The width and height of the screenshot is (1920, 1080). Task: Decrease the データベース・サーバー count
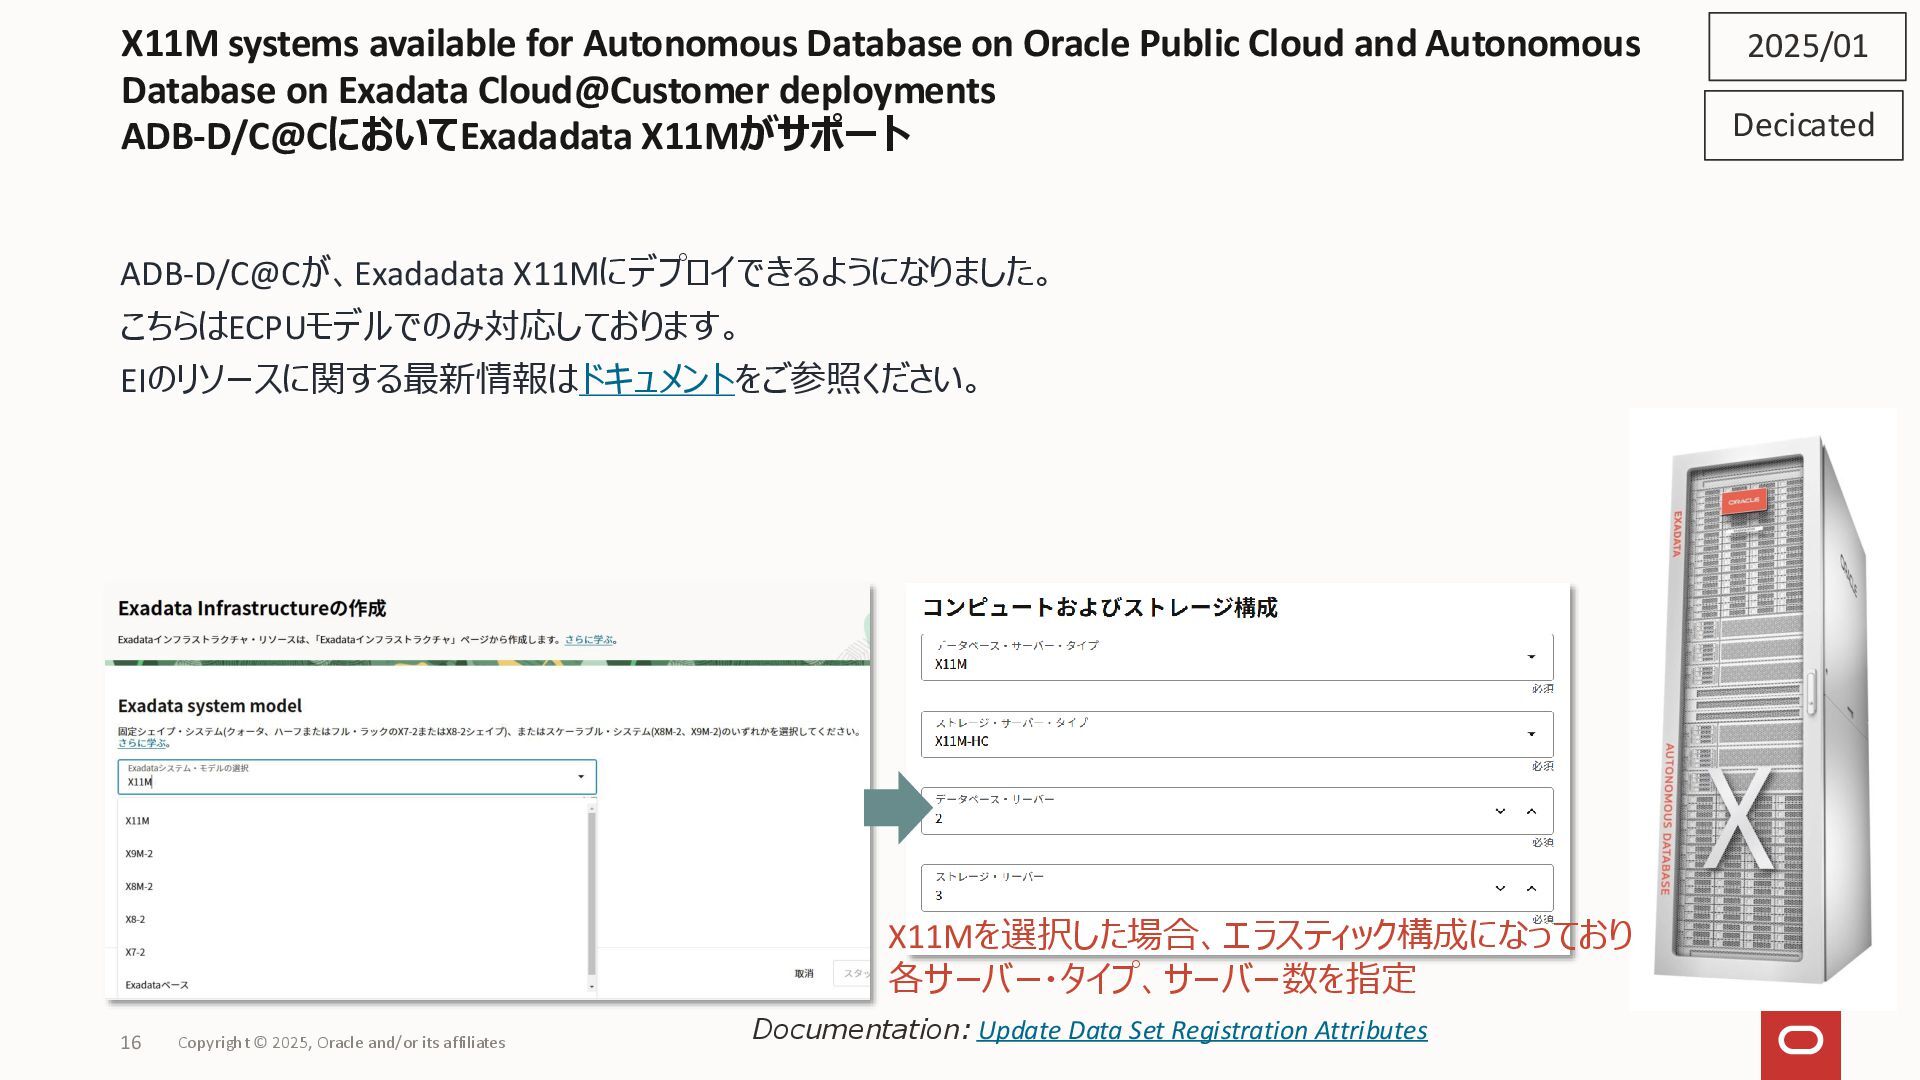[1500, 811]
